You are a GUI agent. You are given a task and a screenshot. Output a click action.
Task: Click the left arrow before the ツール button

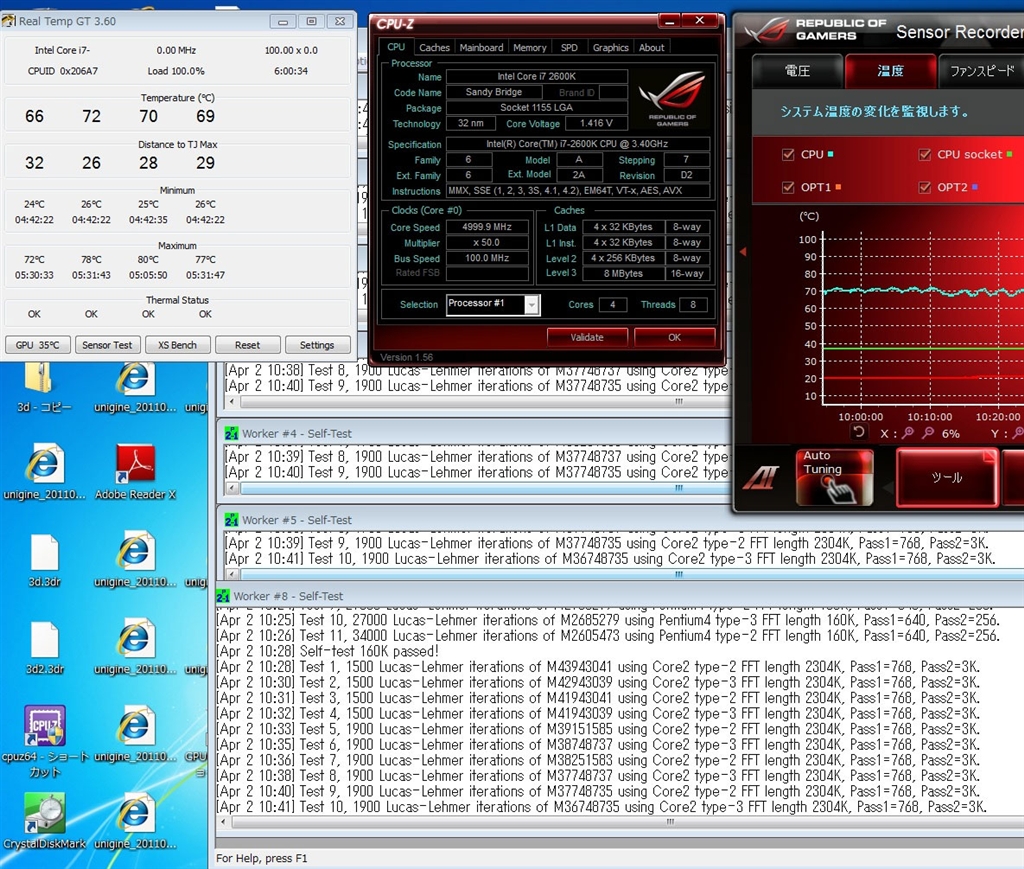click(x=886, y=486)
